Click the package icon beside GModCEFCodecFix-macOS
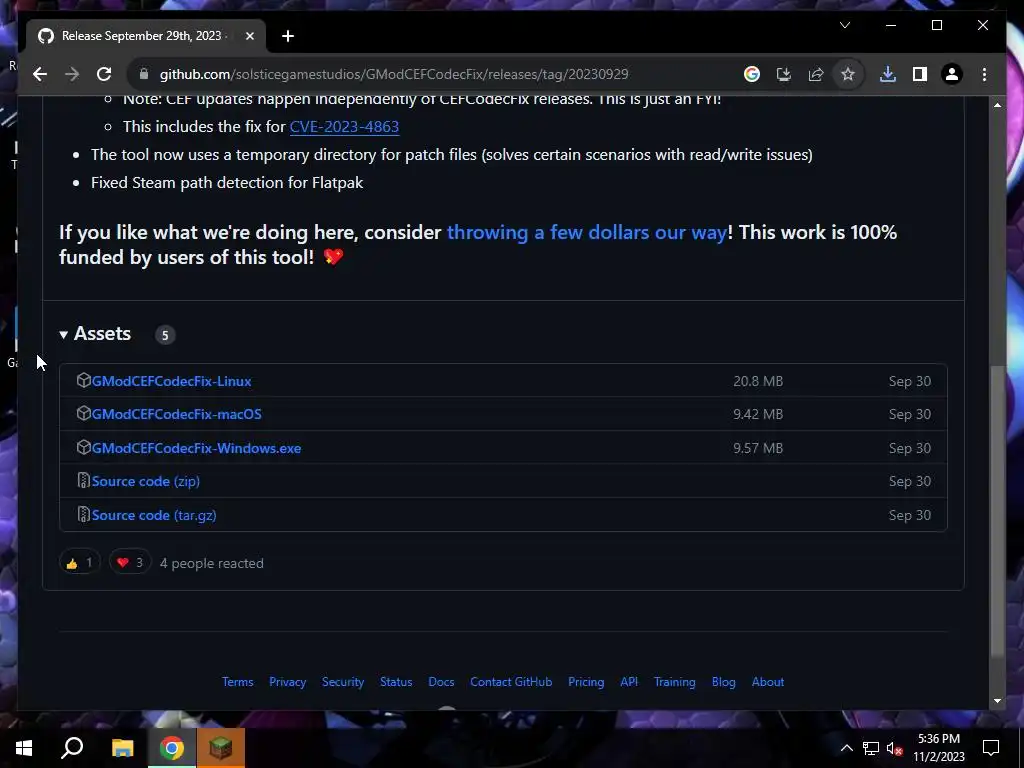The height and width of the screenshot is (768, 1024). (83, 413)
